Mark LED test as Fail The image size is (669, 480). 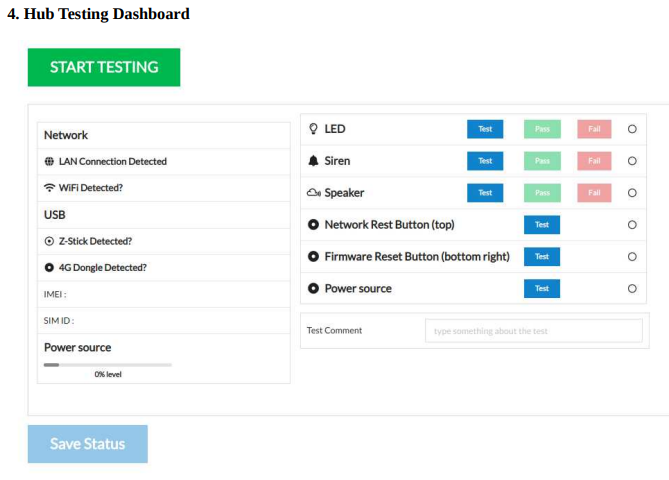point(594,129)
